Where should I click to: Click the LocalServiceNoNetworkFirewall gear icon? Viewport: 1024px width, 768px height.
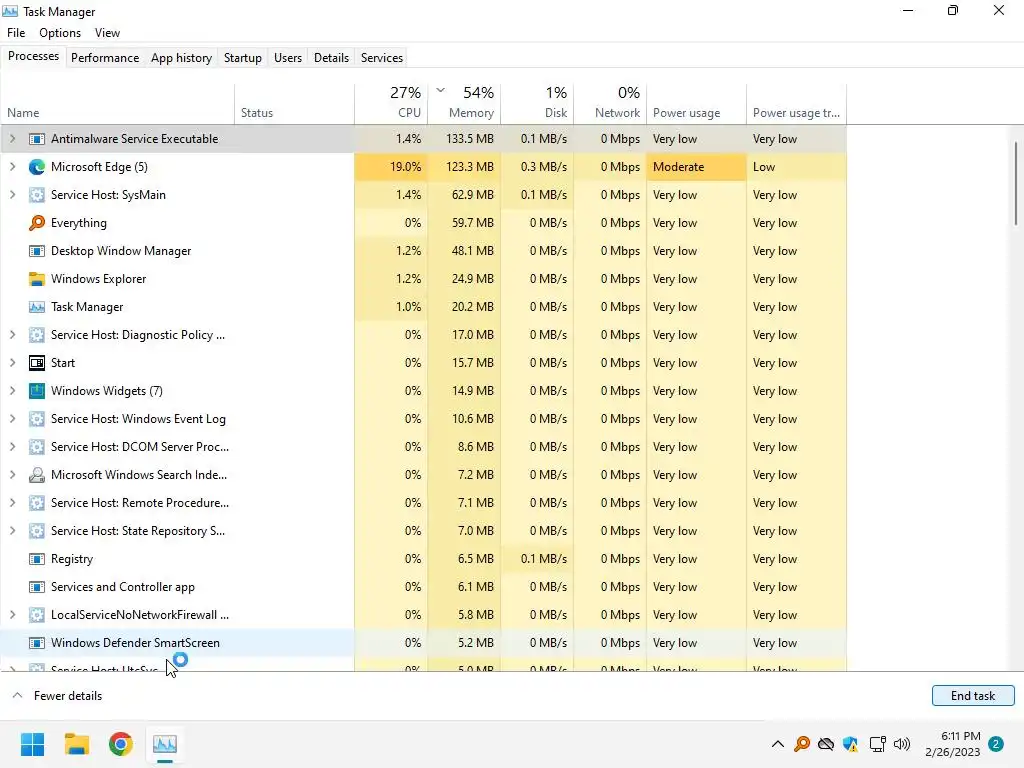pyautogui.click(x=37, y=615)
